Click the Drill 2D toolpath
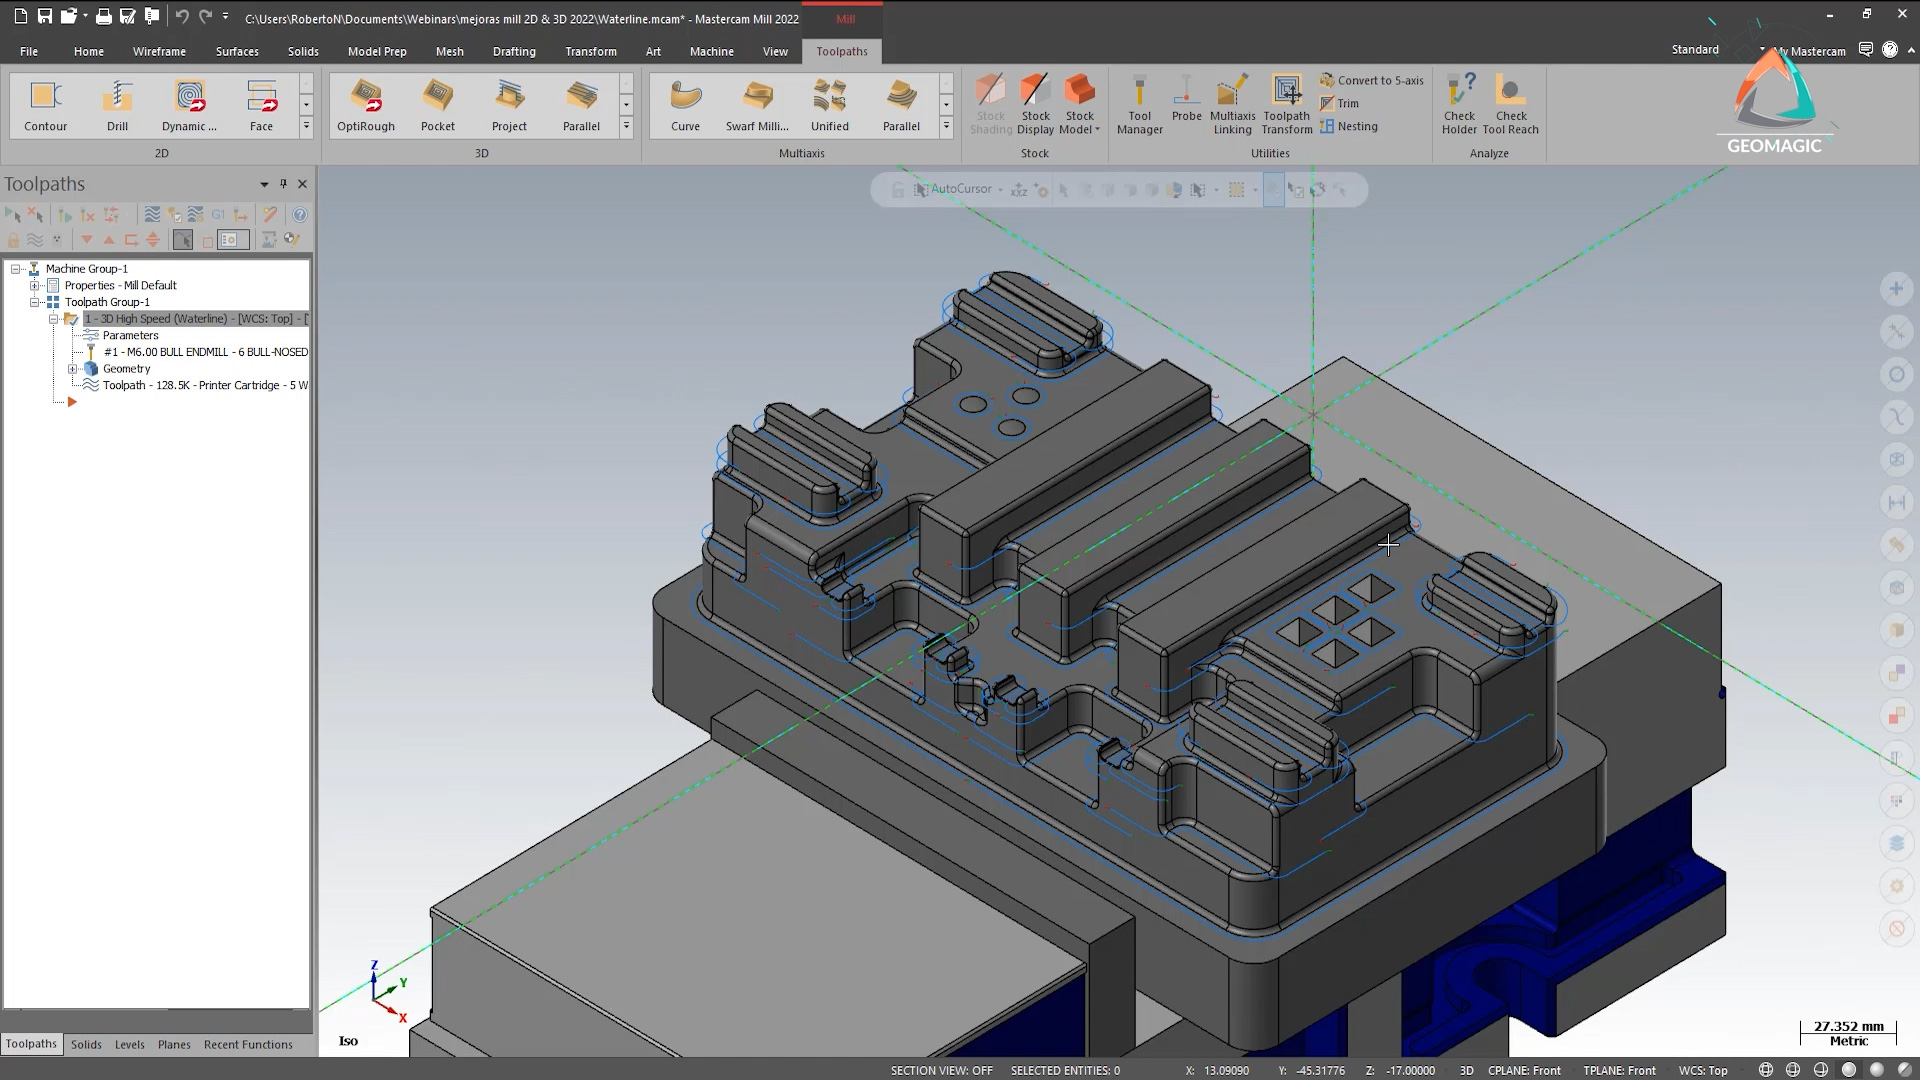Image resolution: width=1920 pixels, height=1080 pixels. pyautogui.click(x=117, y=105)
